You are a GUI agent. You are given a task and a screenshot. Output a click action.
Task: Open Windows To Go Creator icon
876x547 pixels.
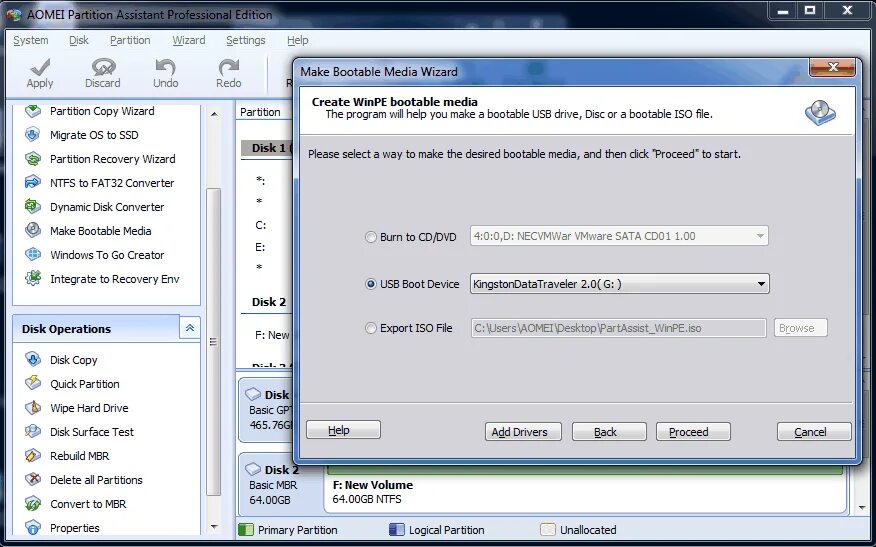(33, 254)
